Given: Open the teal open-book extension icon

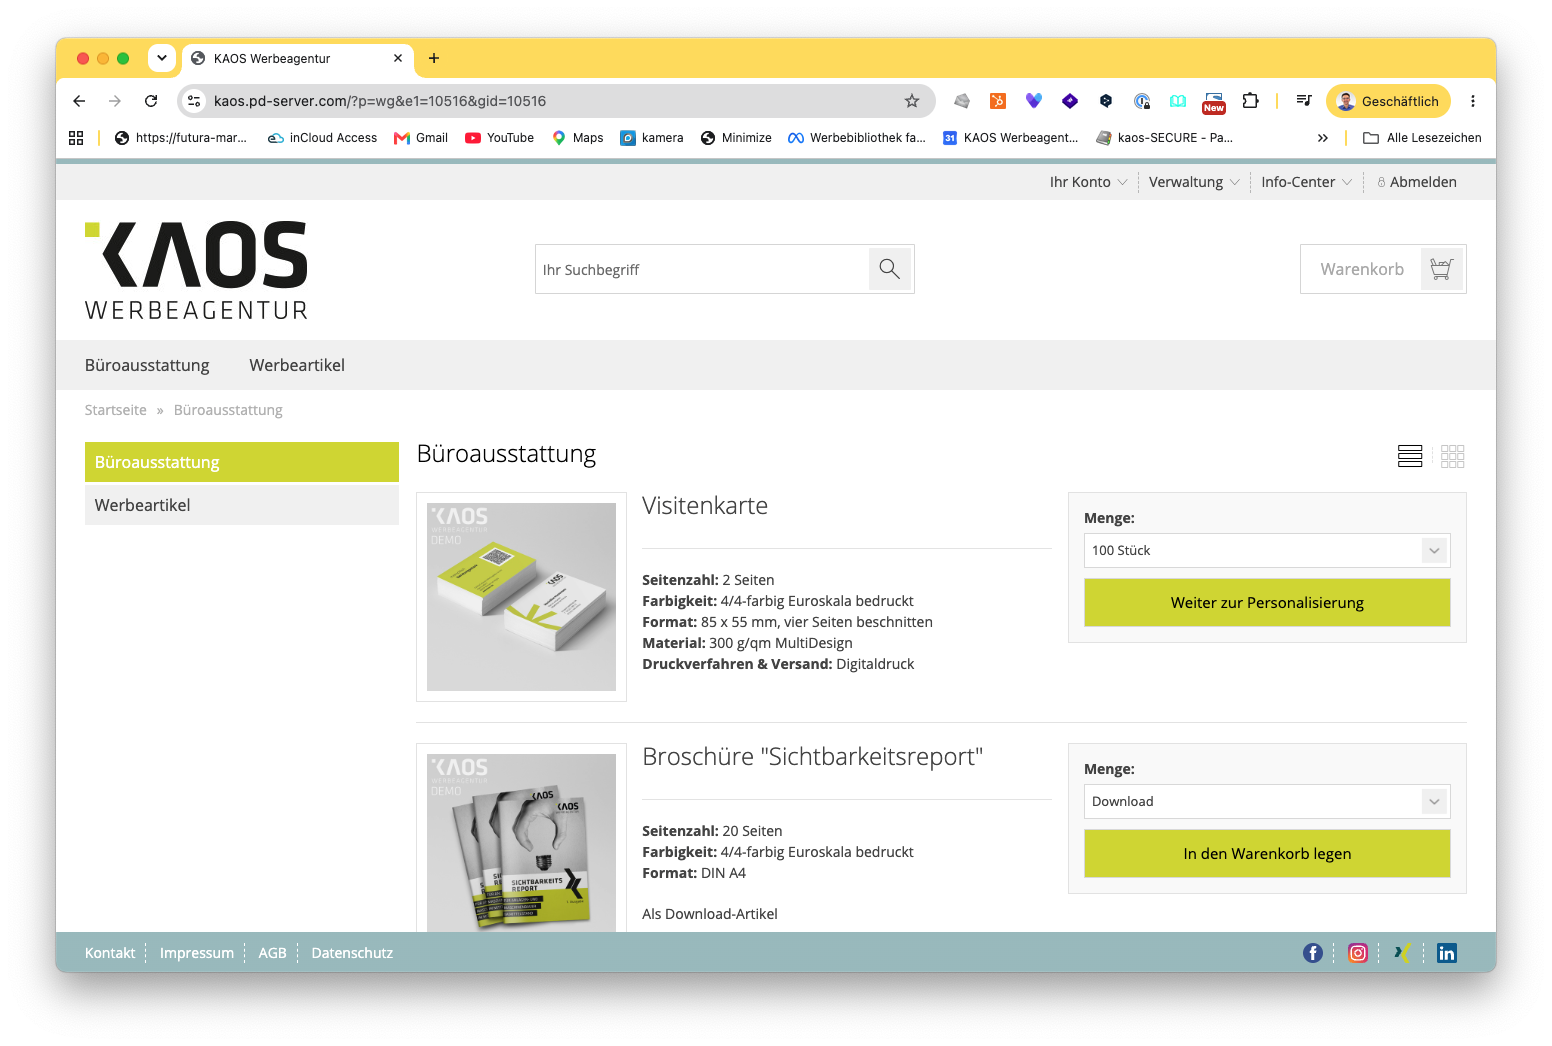Looking at the screenshot, I should [x=1178, y=101].
